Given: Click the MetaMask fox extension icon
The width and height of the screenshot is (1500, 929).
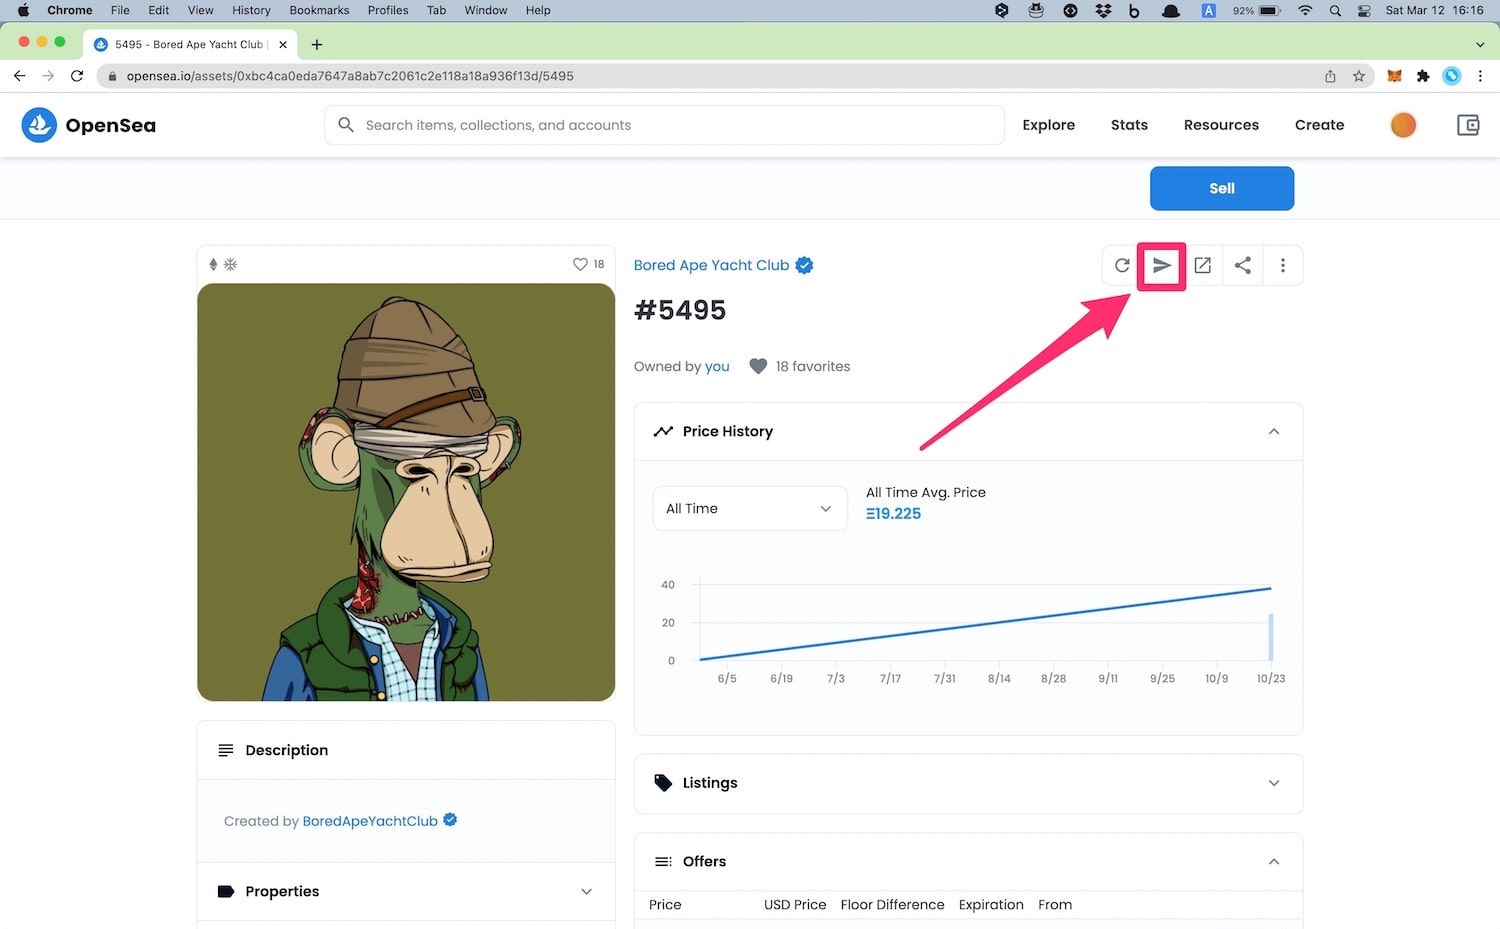Looking at the screenshot, I should (x=1394, y=76).
